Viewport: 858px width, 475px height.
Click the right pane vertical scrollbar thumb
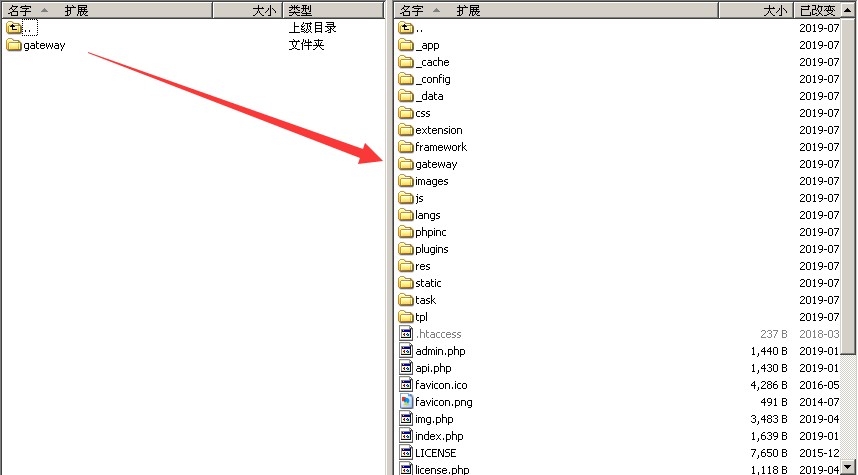pos(848,186)
